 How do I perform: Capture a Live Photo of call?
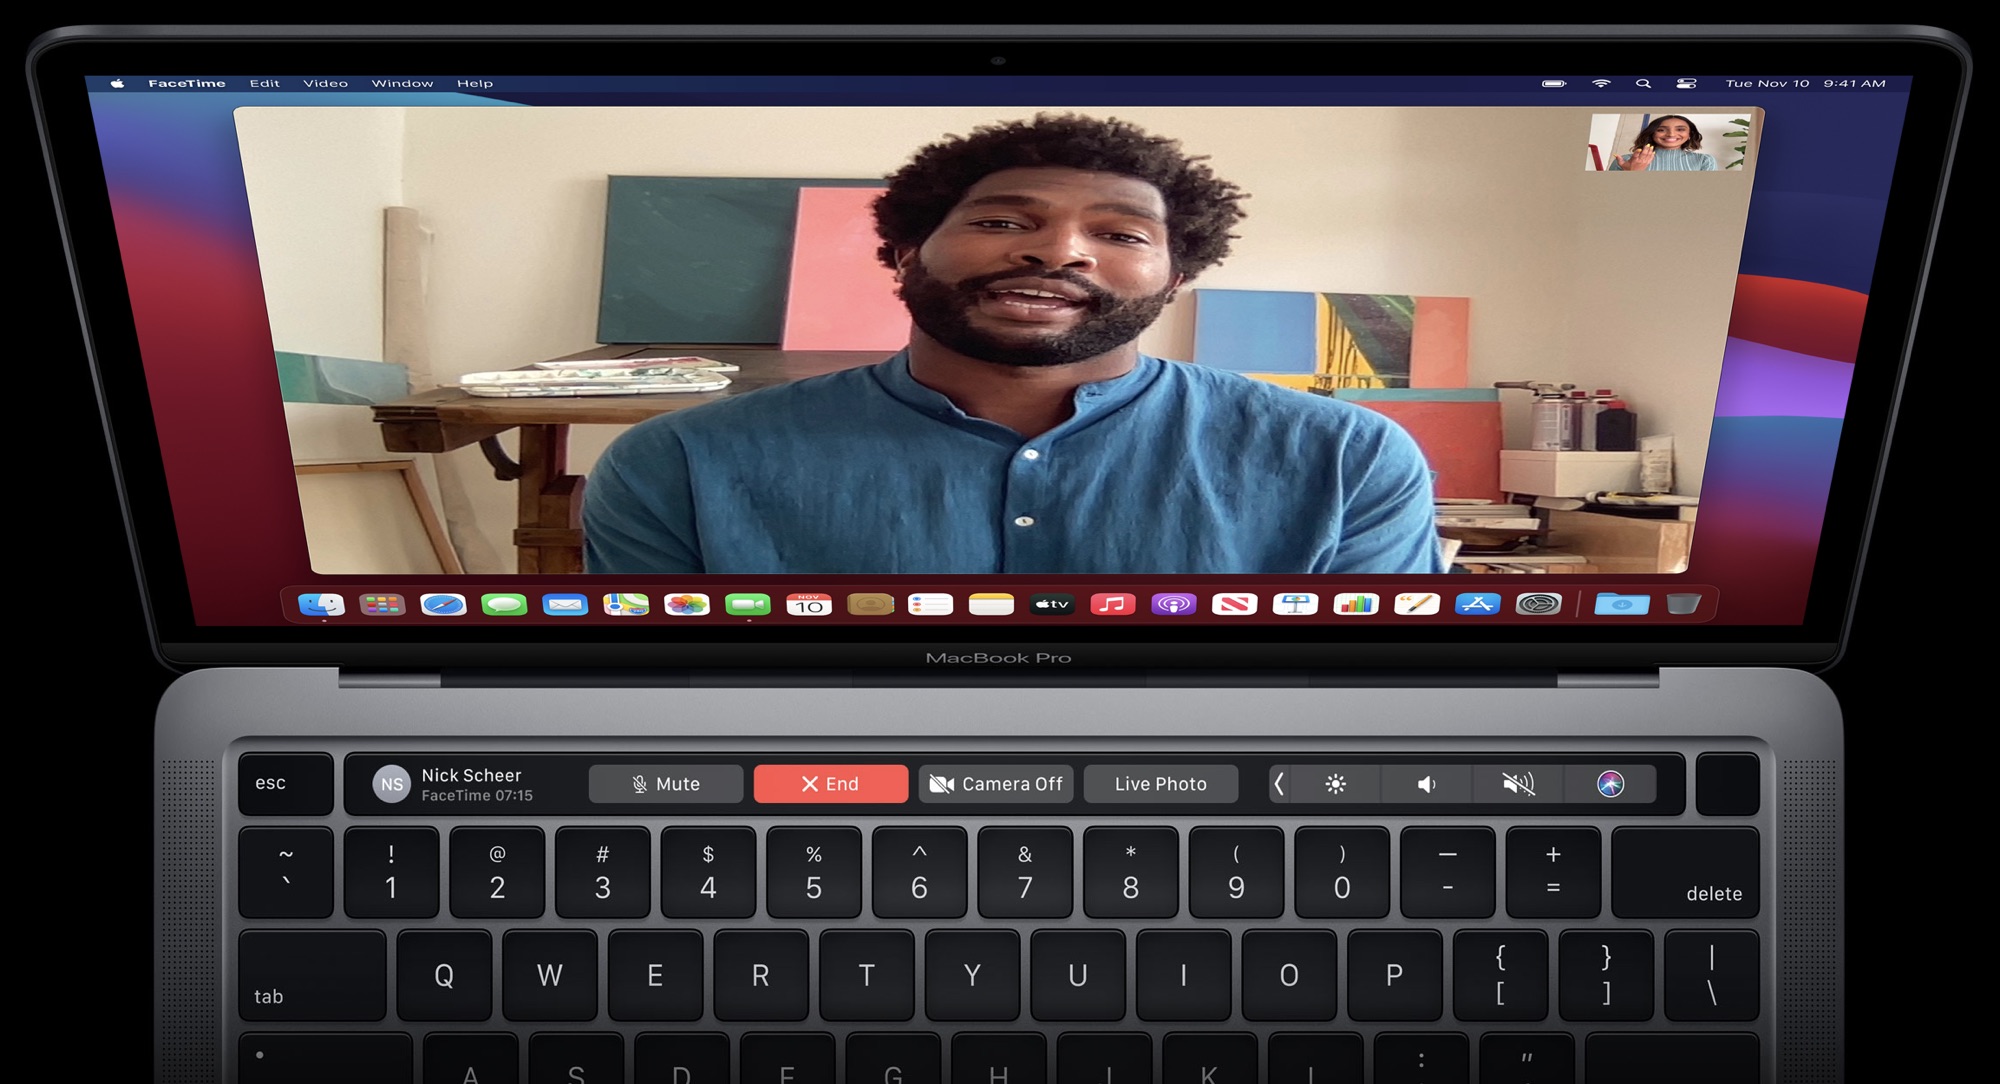click(x=1159, y=782)
